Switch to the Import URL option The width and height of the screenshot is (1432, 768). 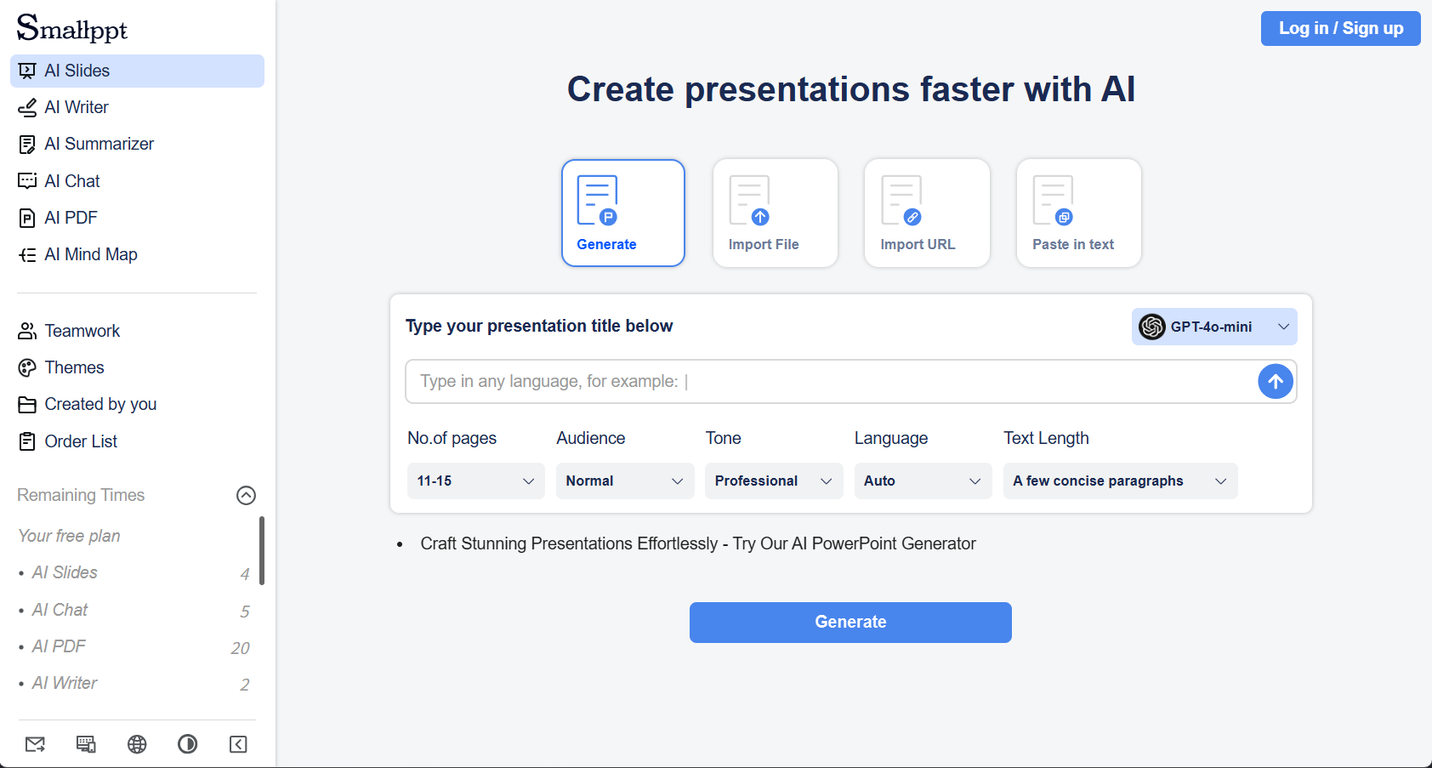pyautogui.click(x=927, y=213)
